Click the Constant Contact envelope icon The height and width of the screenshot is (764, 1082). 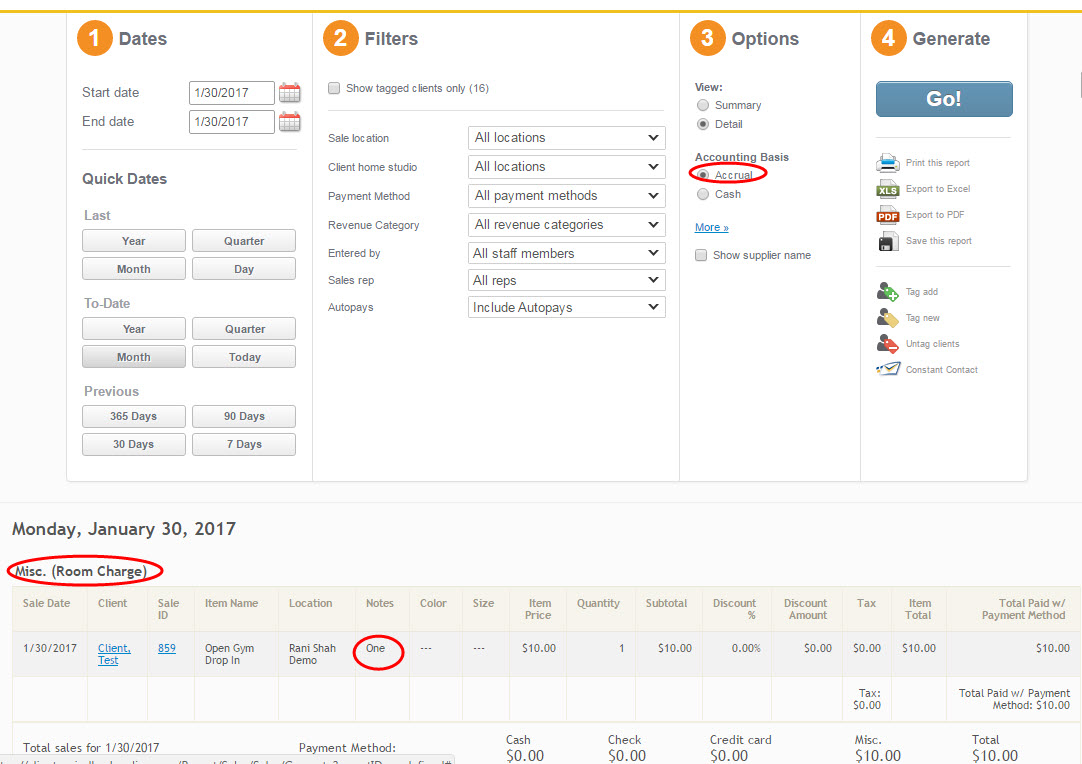point(888,370)
